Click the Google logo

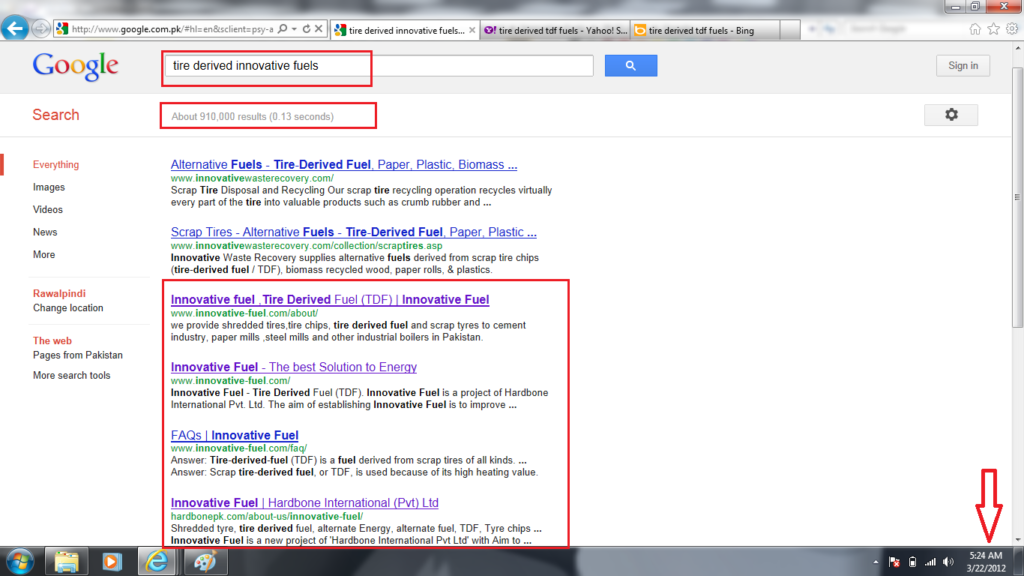[75, 67]
